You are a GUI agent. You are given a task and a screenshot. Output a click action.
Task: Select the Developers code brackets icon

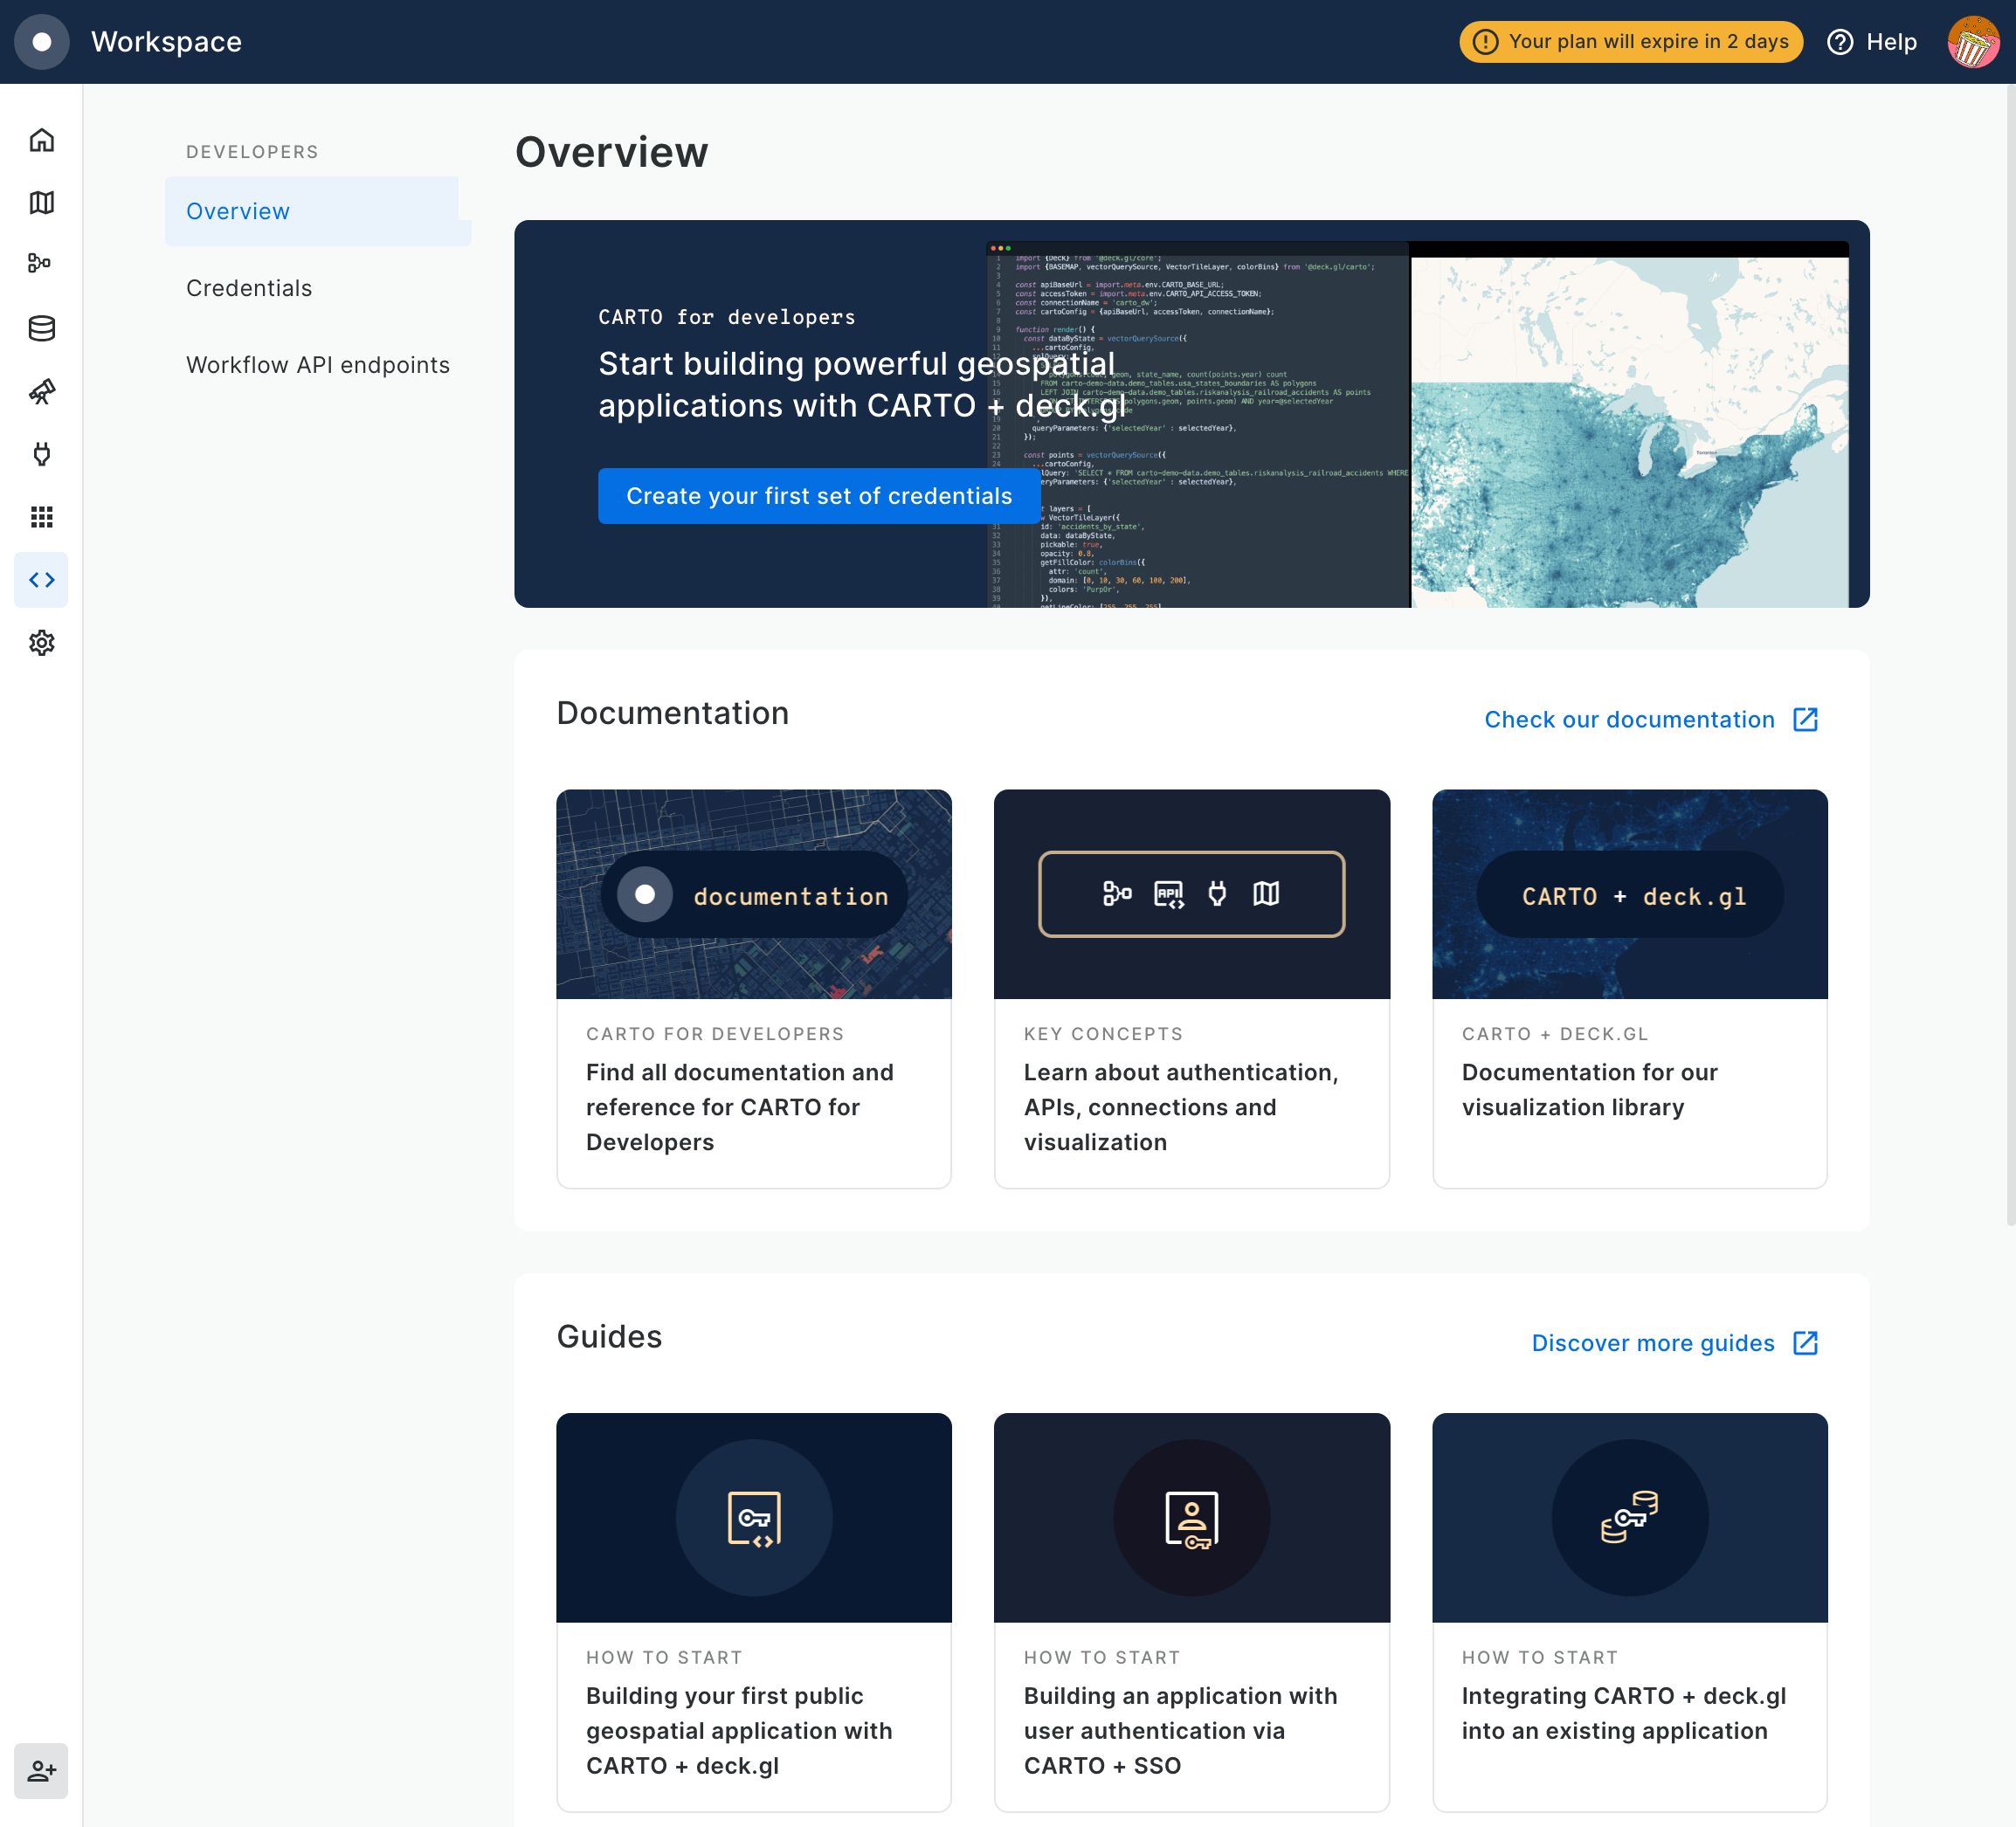41,580
